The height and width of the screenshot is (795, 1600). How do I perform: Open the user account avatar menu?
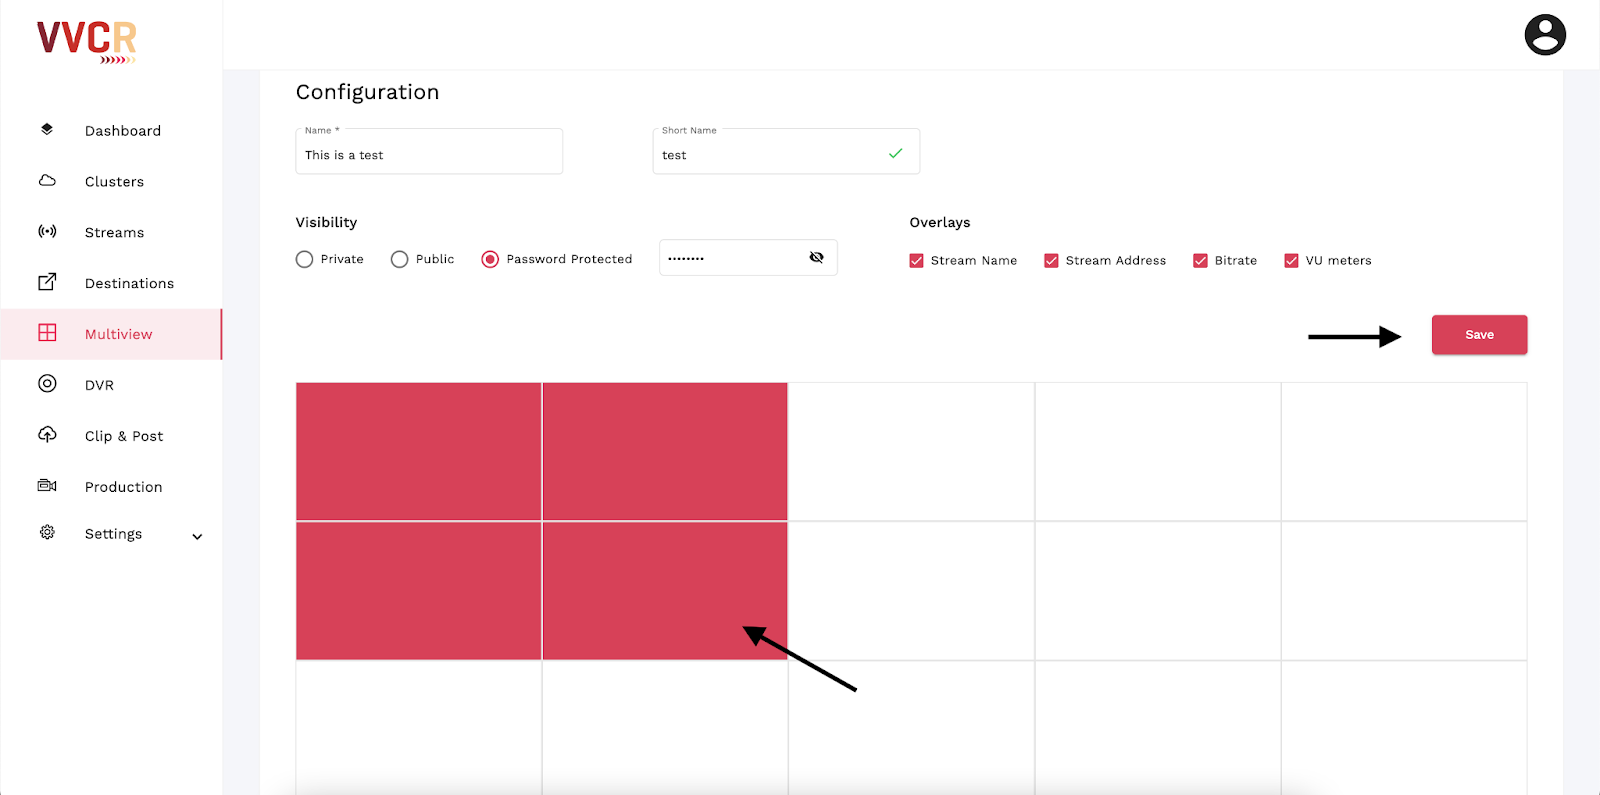(x=1545, y=35)
